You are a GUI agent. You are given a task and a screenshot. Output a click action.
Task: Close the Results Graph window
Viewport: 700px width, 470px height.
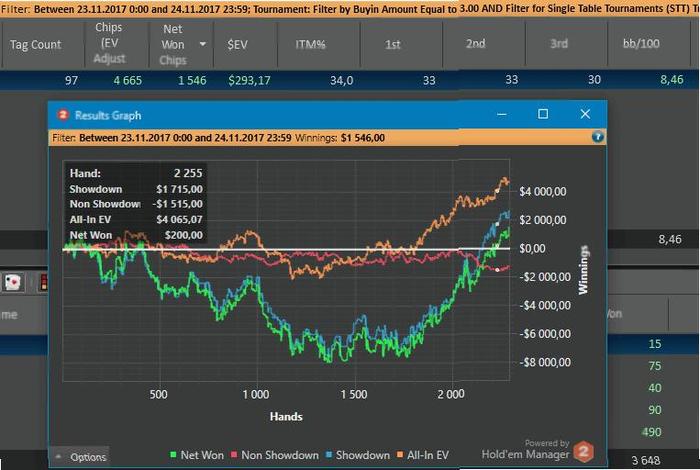point(585,114)
